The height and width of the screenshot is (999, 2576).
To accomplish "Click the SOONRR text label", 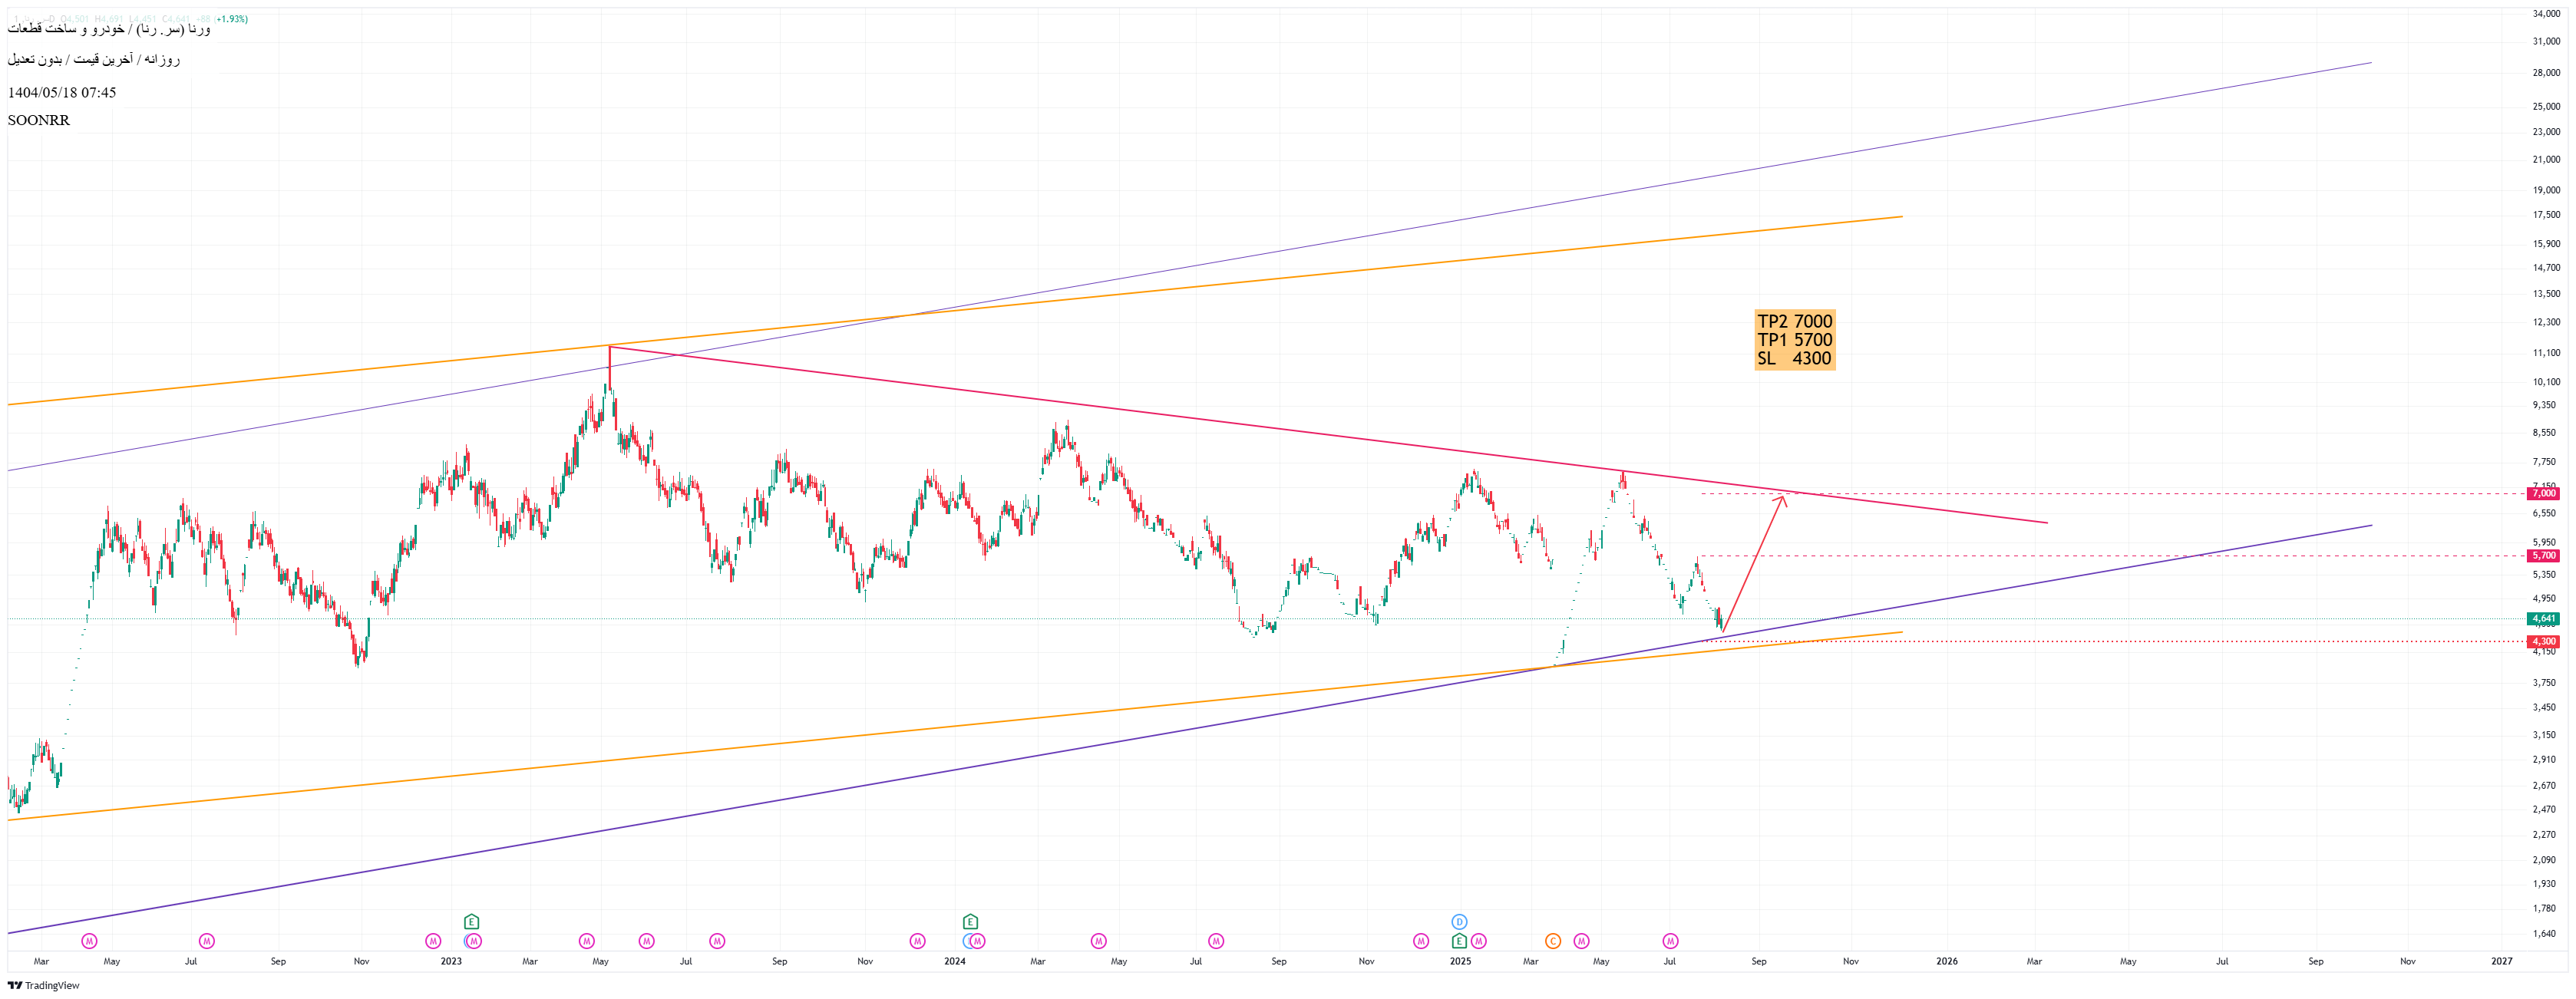I will [x=39, y=120].
